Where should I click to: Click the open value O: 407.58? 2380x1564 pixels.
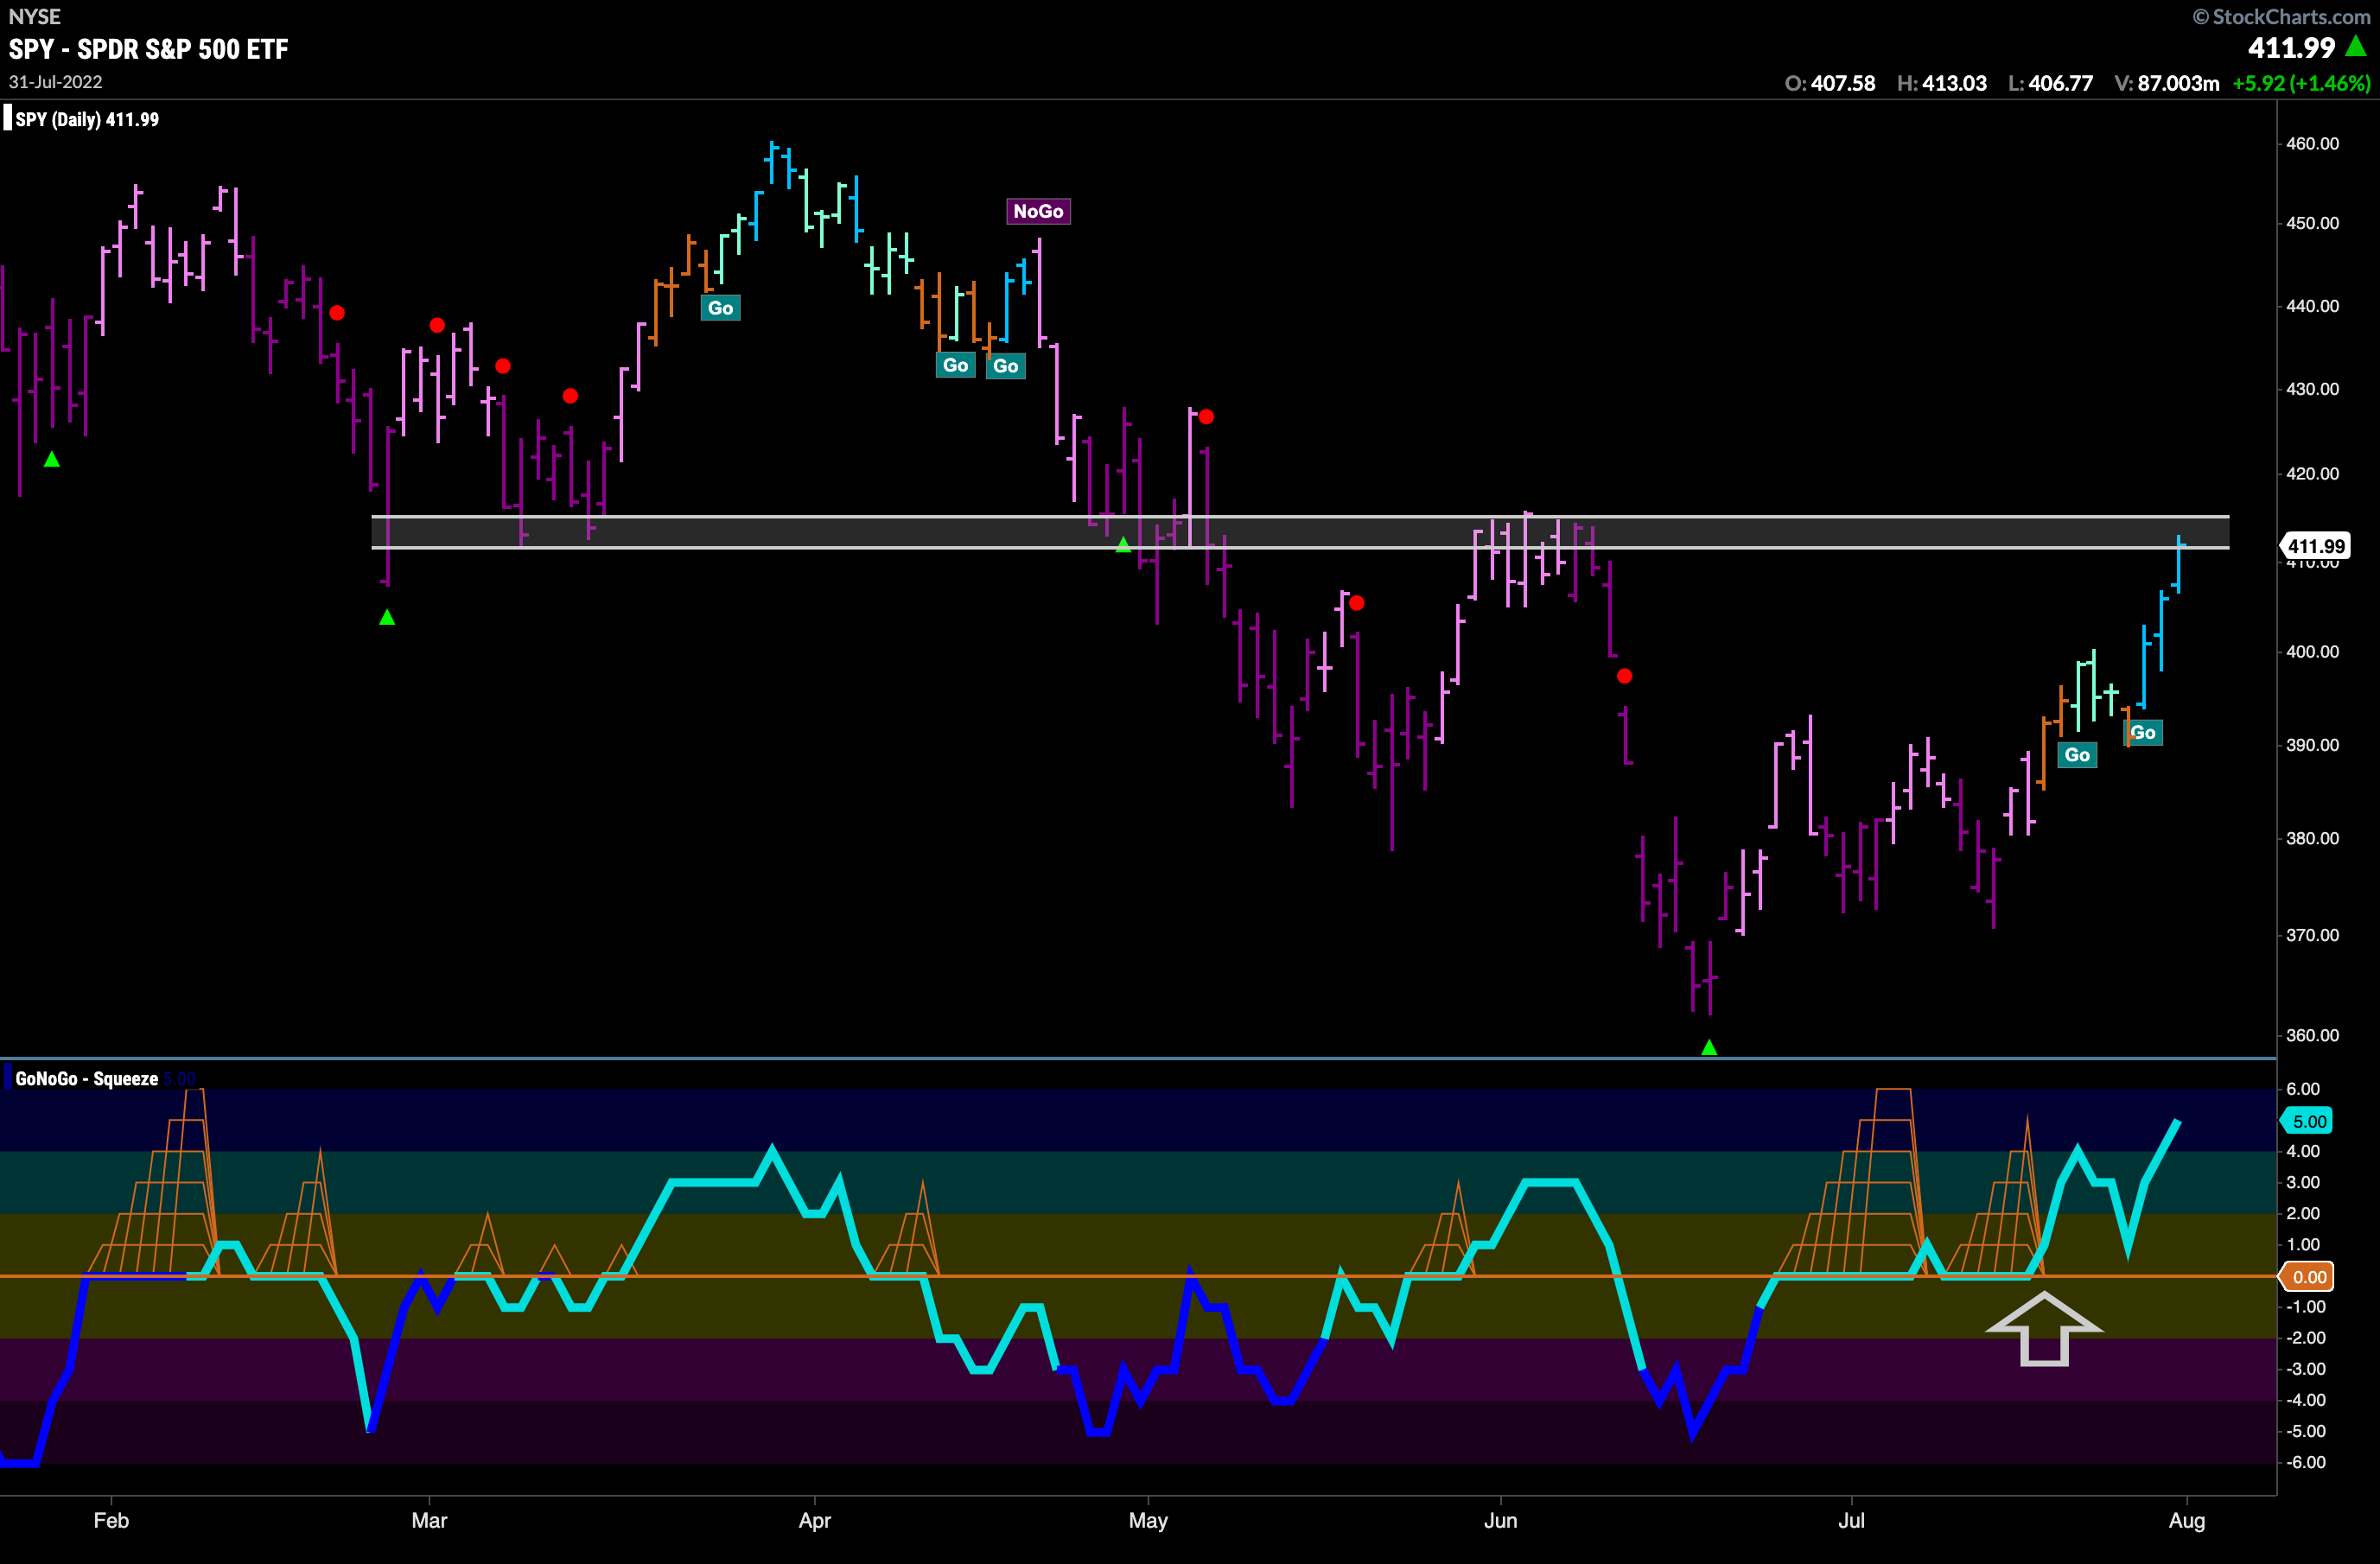(x=1830, y=83)
